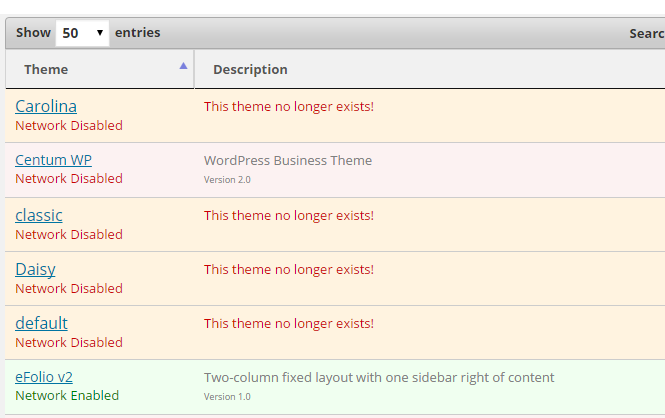This screenshot has width=665, height=418.
Task: Select the Daisy theme link
Action: (35, 269)
